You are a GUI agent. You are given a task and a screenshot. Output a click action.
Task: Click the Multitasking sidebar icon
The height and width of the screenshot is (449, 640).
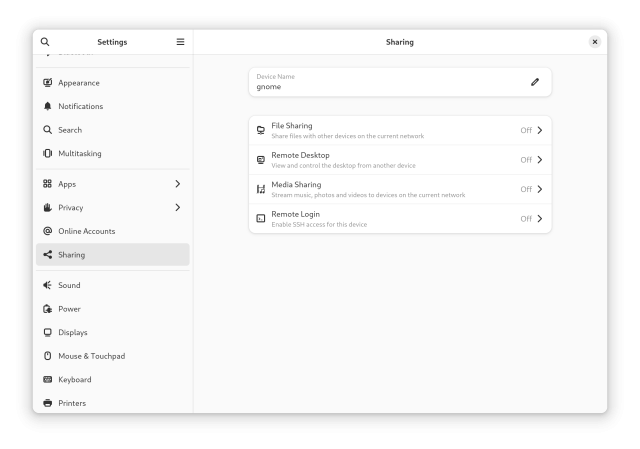click(47, 153)
